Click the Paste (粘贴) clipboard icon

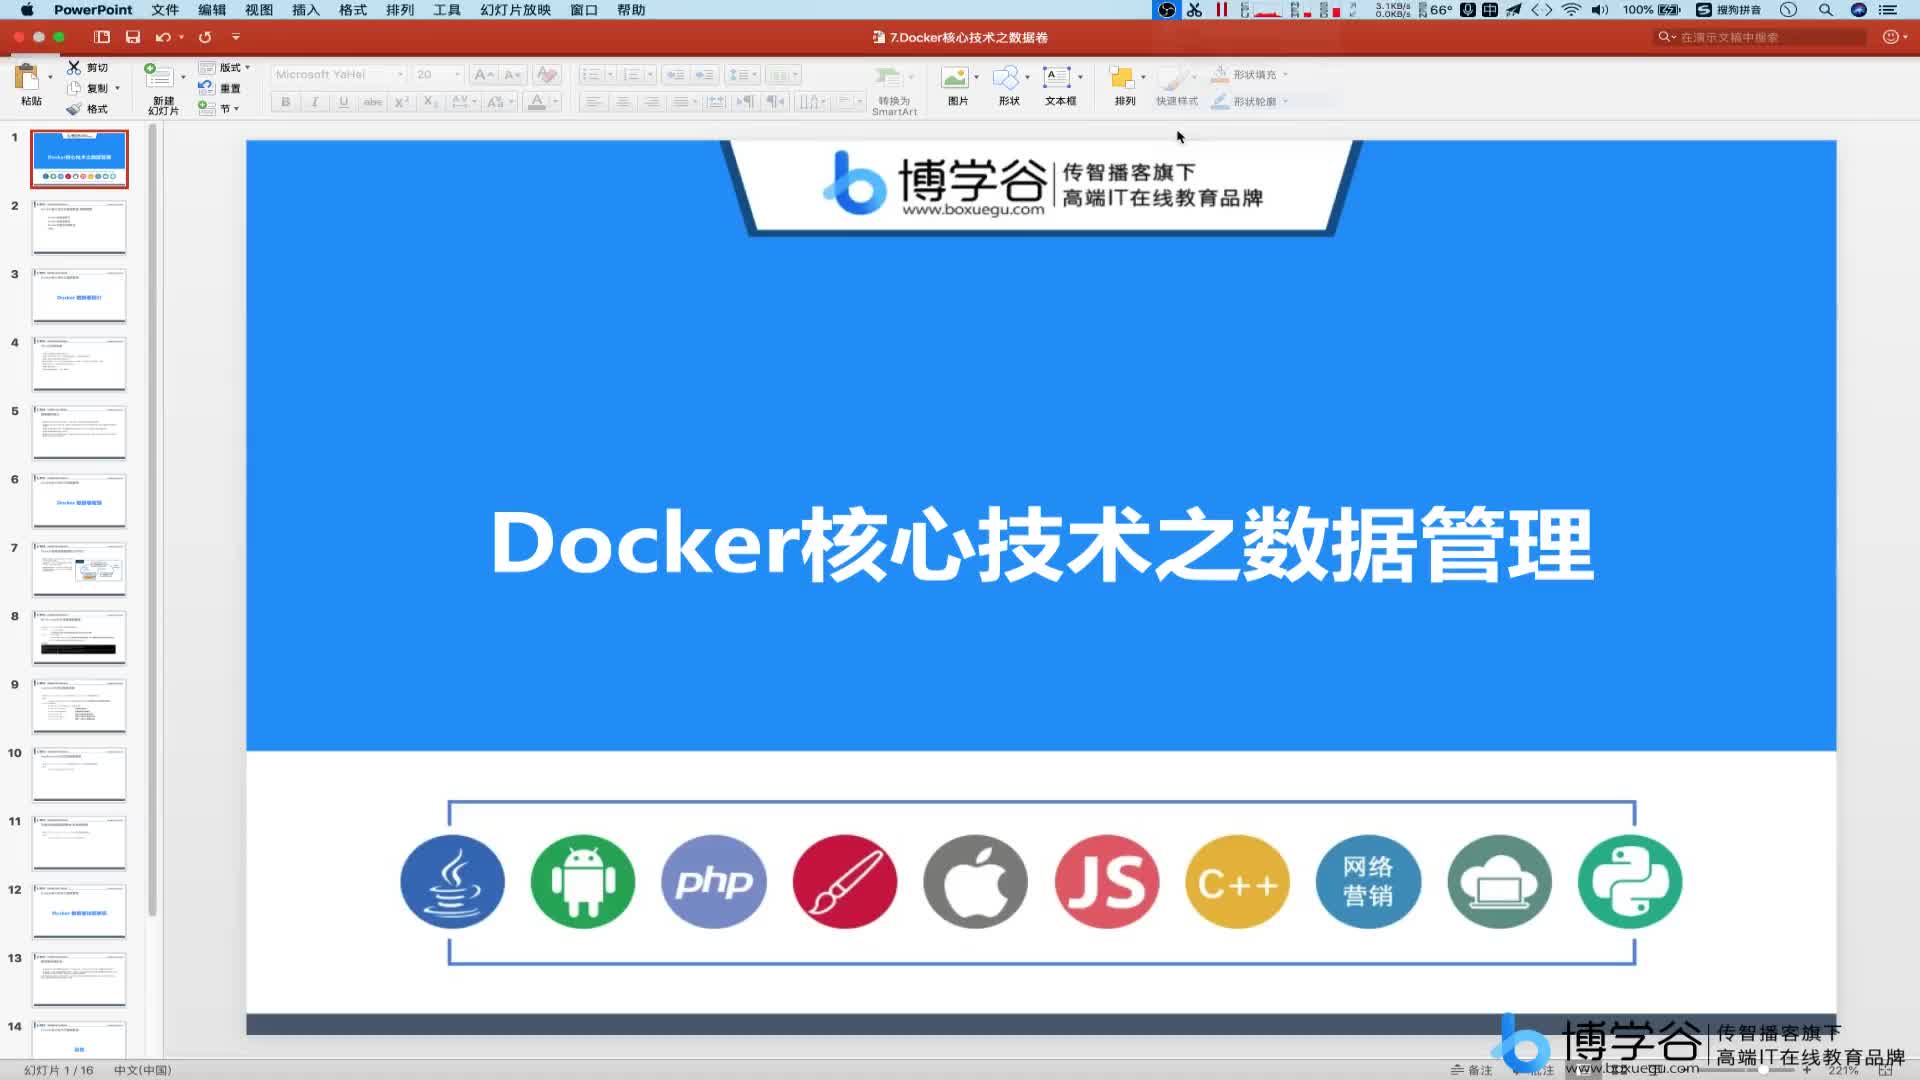(x=27, y=77)
